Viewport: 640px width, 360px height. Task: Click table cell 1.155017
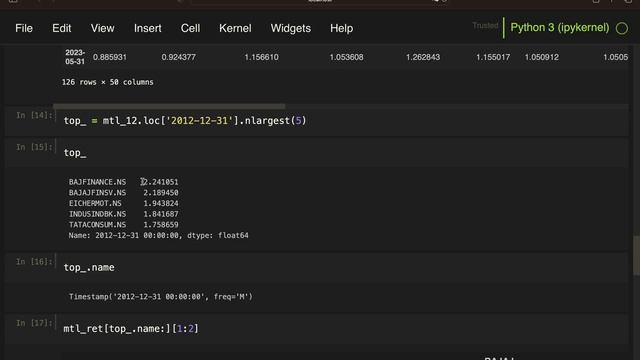point(493,57)
